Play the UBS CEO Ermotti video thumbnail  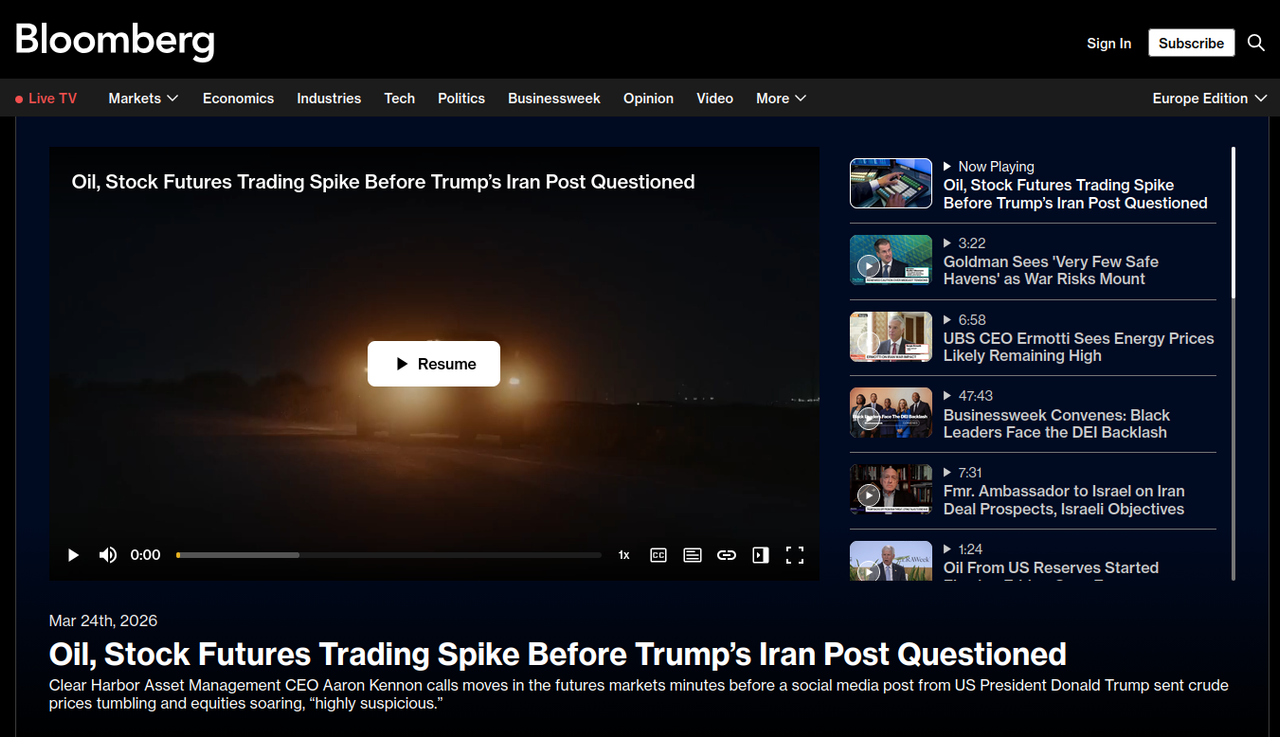point(891,337)
